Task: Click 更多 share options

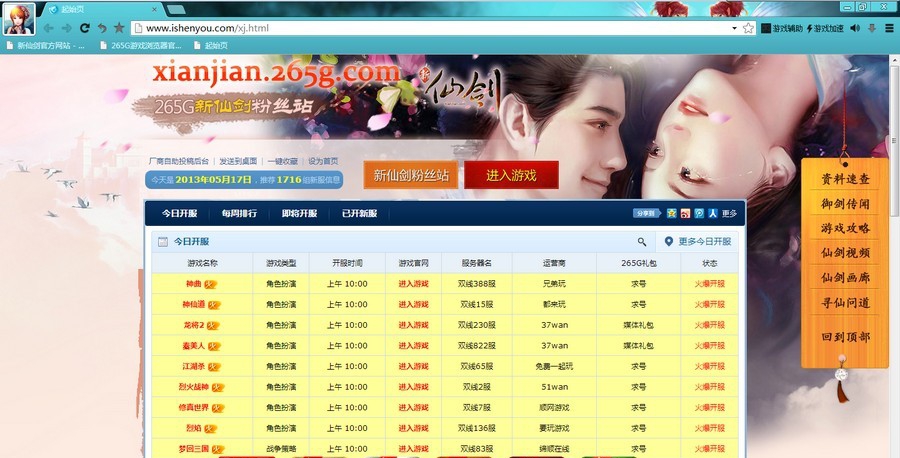Action: (730, 213)
